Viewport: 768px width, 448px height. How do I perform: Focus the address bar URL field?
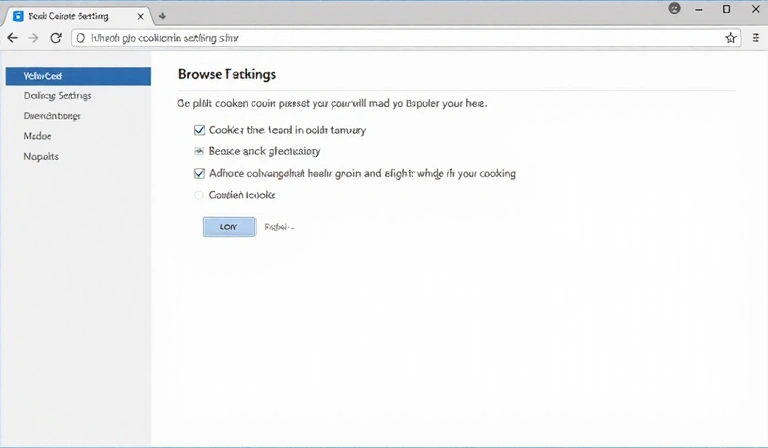(406, 38)
